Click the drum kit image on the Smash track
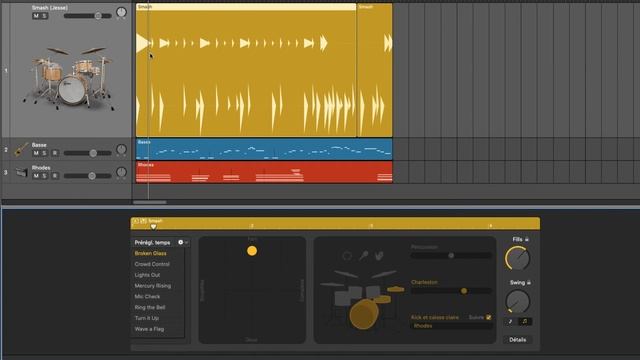640x360 pixels. [70, 78]
